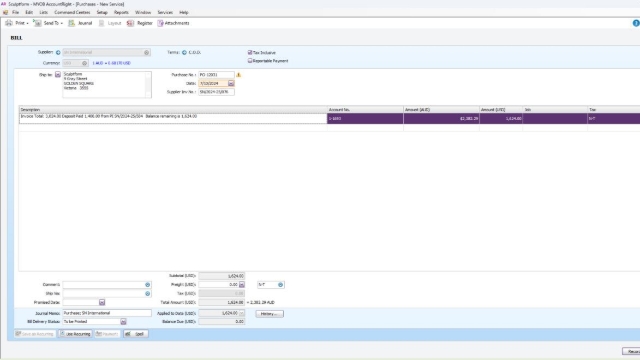Click in the Date field
The width and height of the screenshot is (640, 360).
click(213, 83)
